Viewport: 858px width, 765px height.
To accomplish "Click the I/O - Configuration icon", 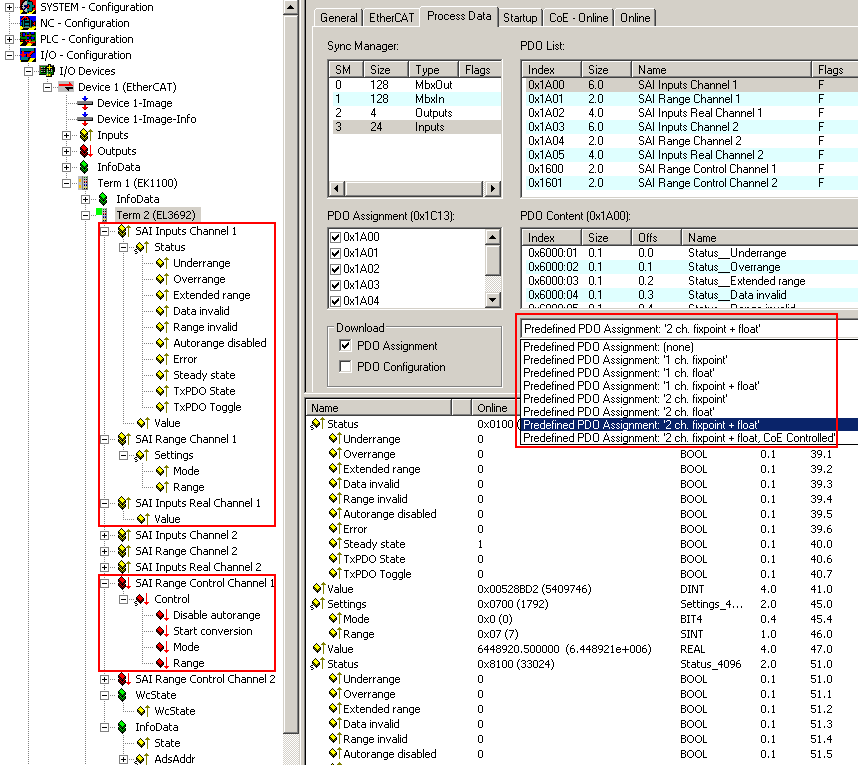I will coord(27,55).
